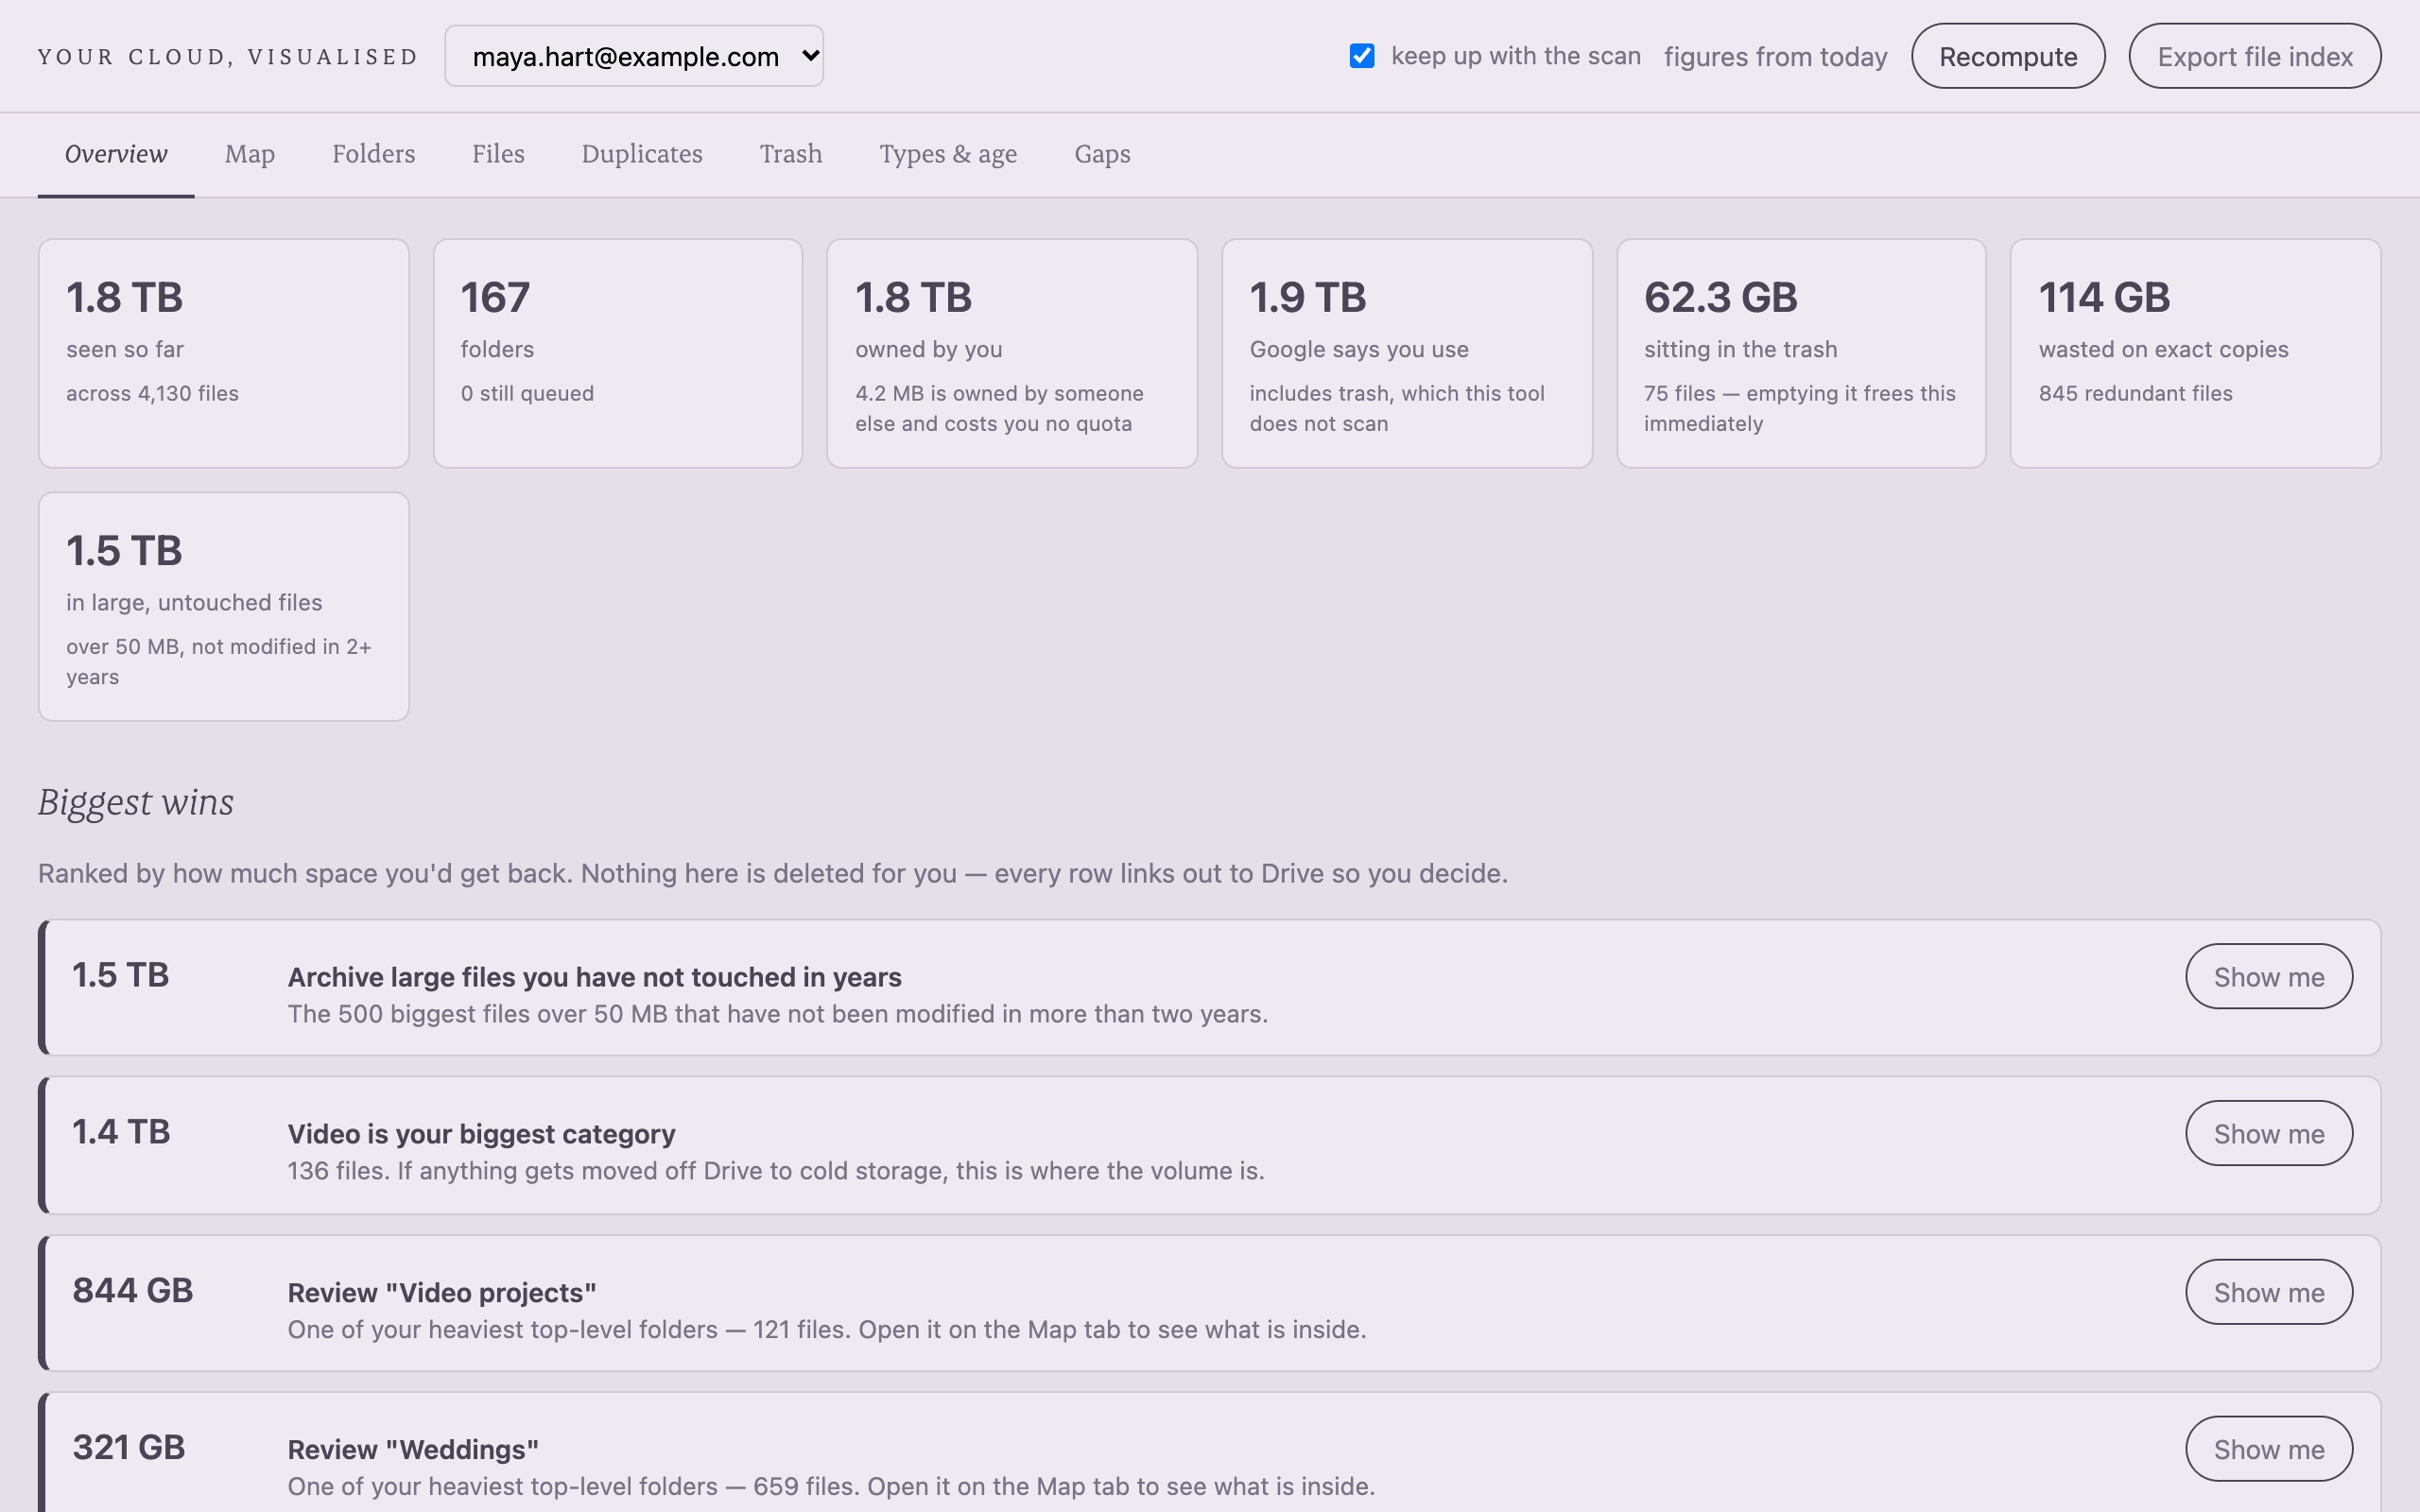Click the "across 4,130 files" text

tap(152, 393)
